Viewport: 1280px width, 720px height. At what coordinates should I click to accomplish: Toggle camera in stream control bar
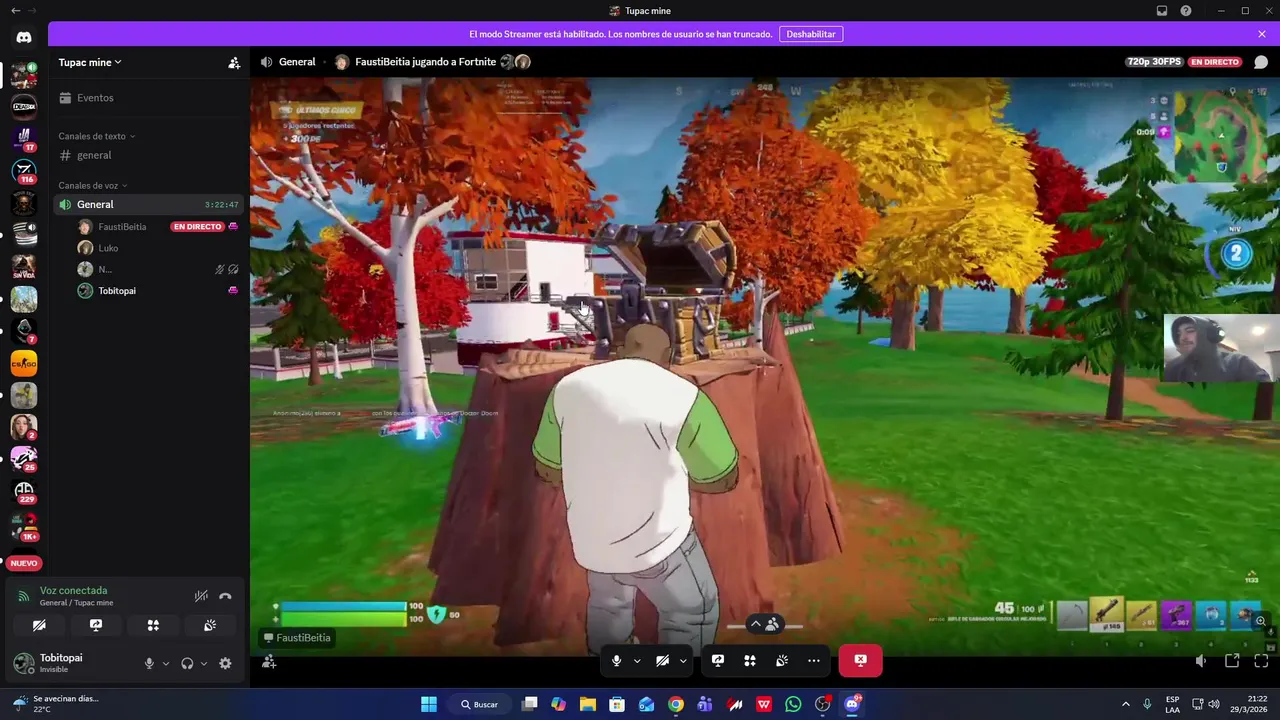(662, 661)
